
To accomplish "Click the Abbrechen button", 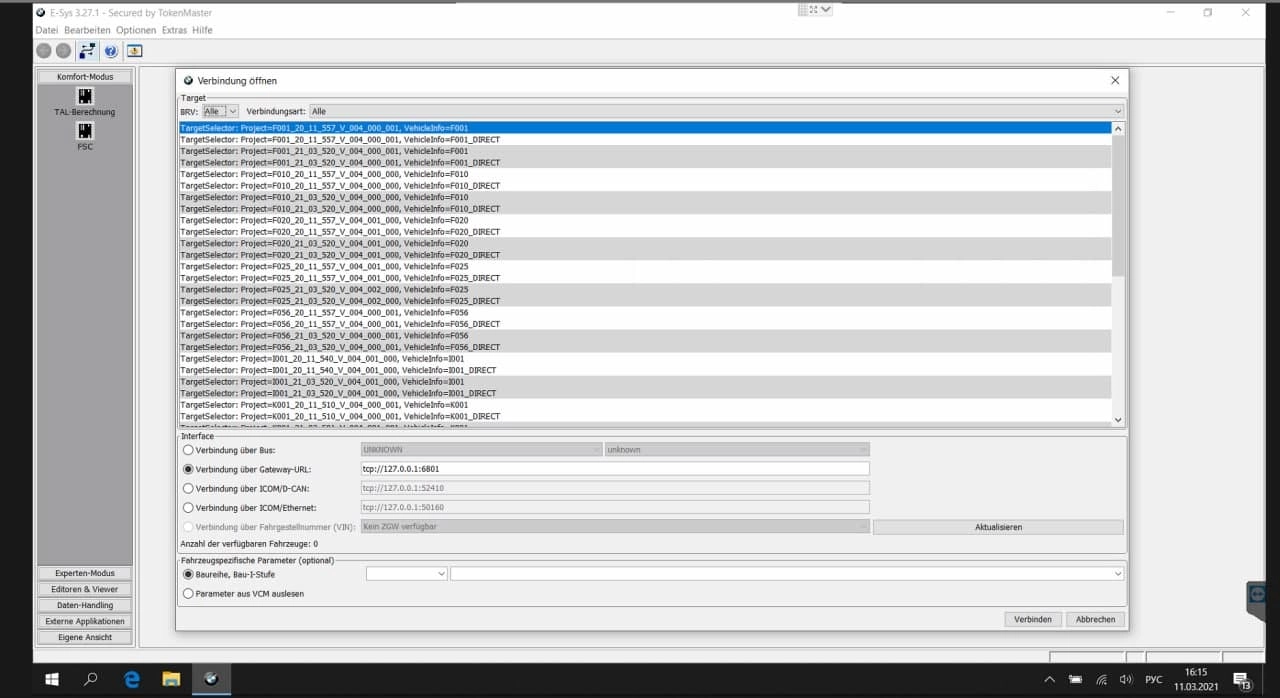I will (x=1095, y=619).
